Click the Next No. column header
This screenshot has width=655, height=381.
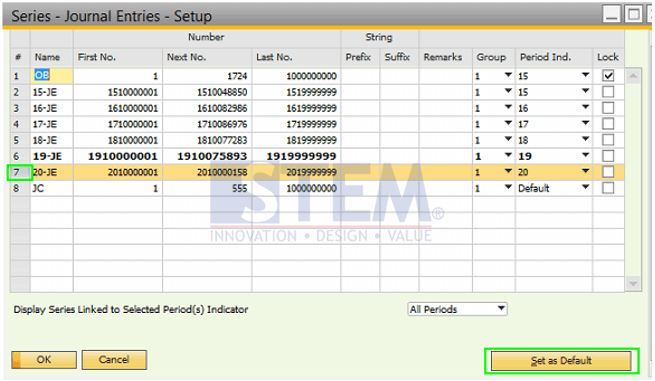[x=207, y=57]
